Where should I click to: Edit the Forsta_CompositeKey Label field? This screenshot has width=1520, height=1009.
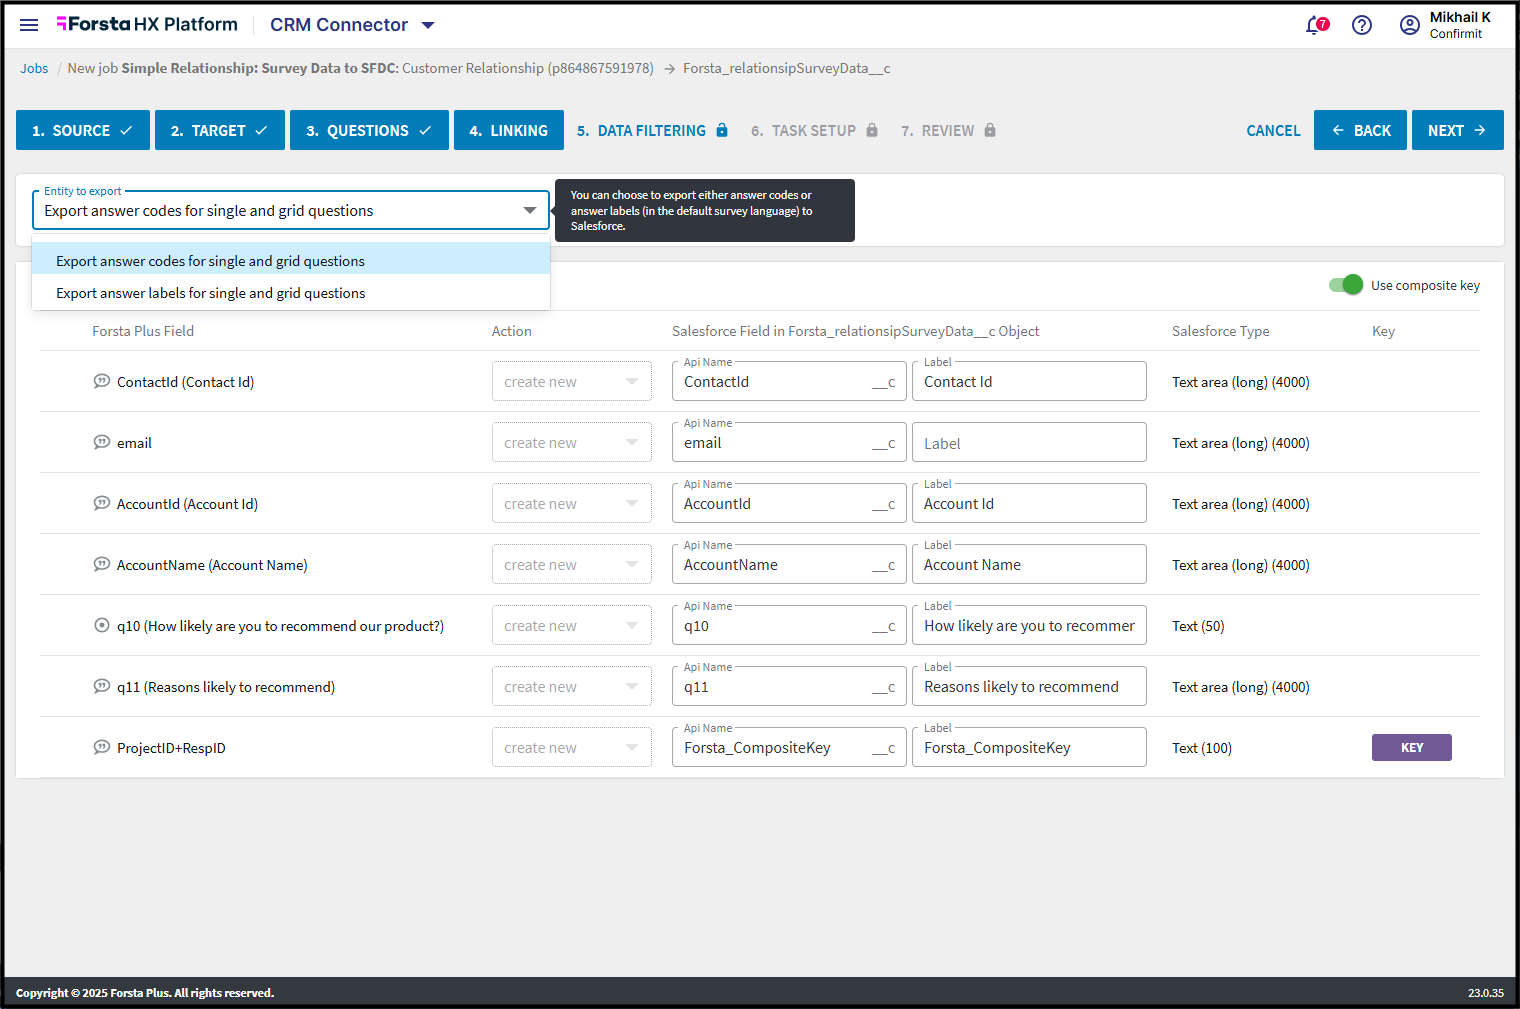click(1029, 747)
